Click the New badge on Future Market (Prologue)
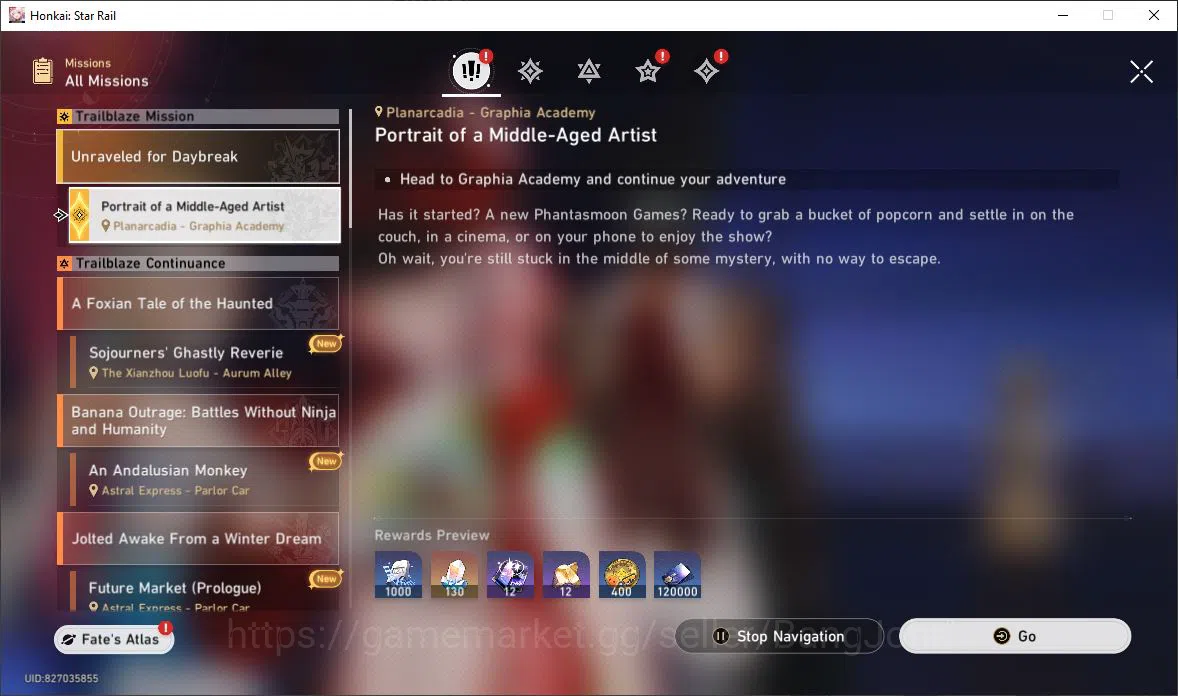This screenshot has width=1178, height=696. pos(326,578)
